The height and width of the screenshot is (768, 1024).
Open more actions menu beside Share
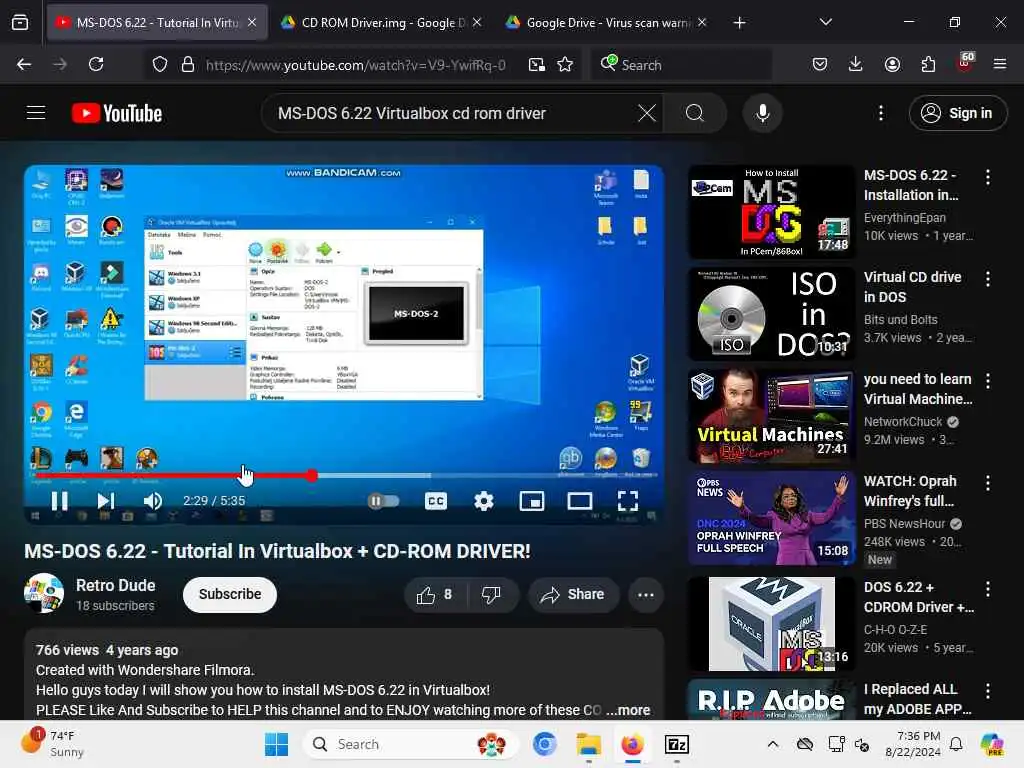tap(646, 595)
